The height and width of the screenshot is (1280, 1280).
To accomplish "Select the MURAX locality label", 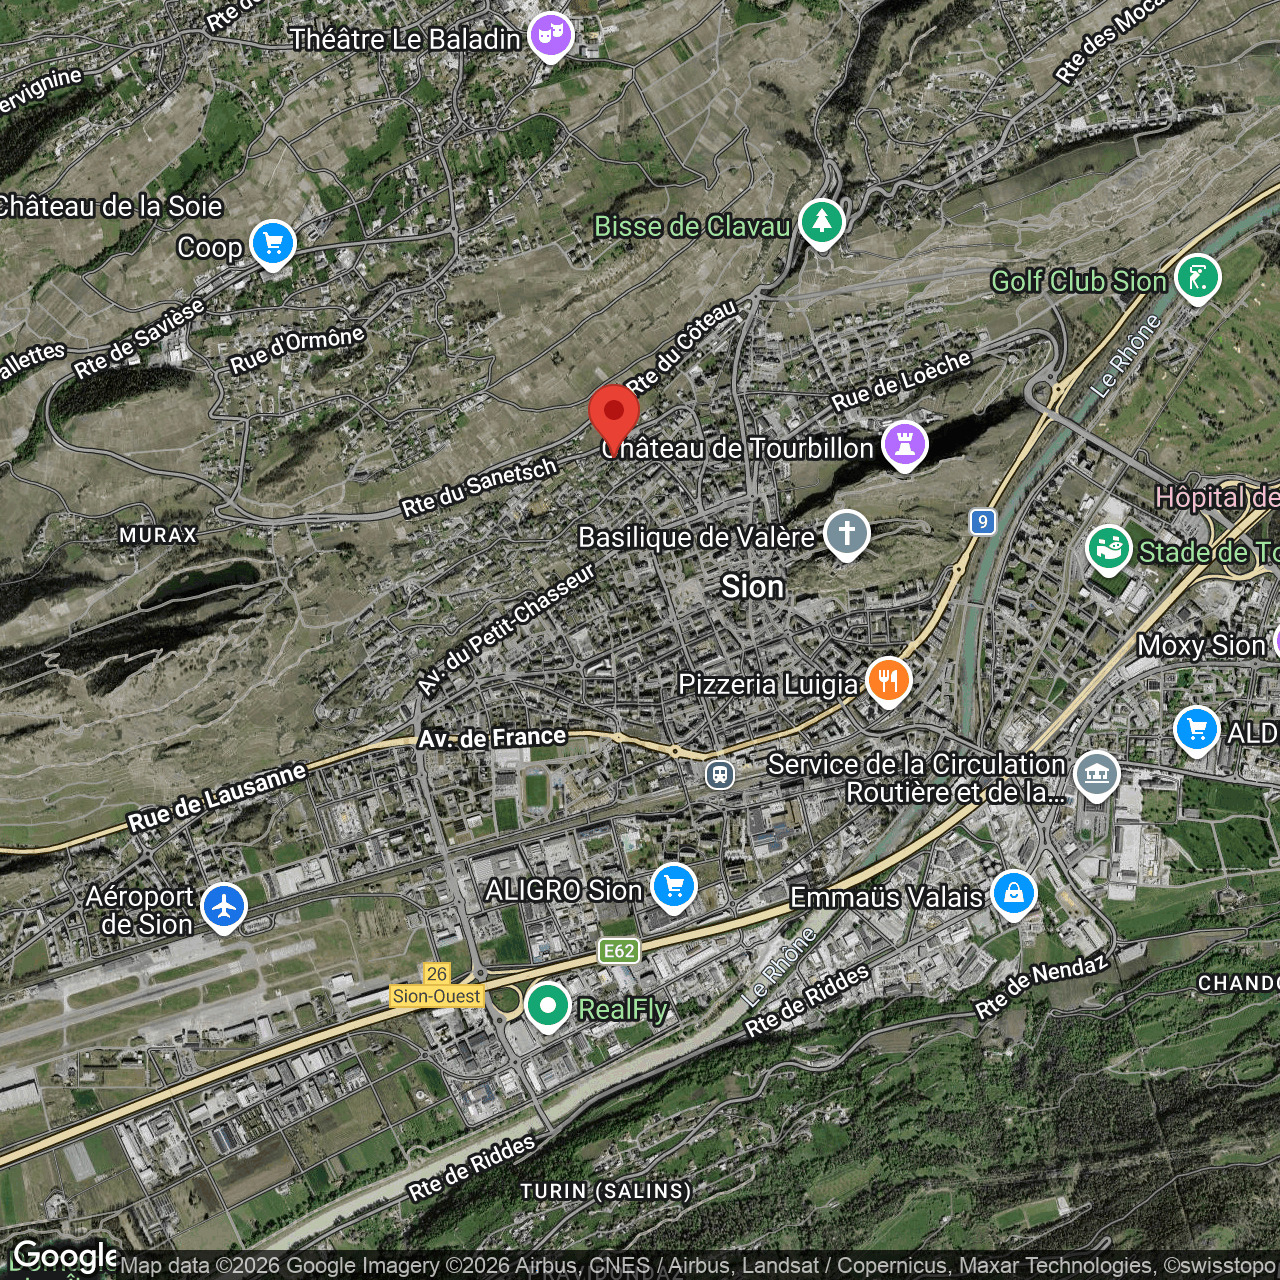I will pos(158,535).
